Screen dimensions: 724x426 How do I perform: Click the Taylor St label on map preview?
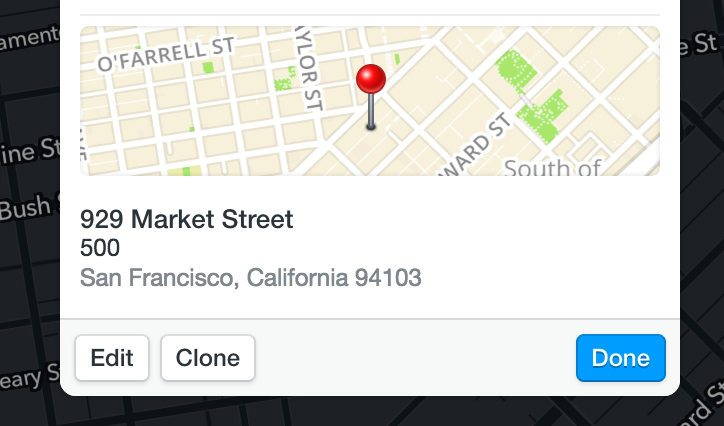308,69
